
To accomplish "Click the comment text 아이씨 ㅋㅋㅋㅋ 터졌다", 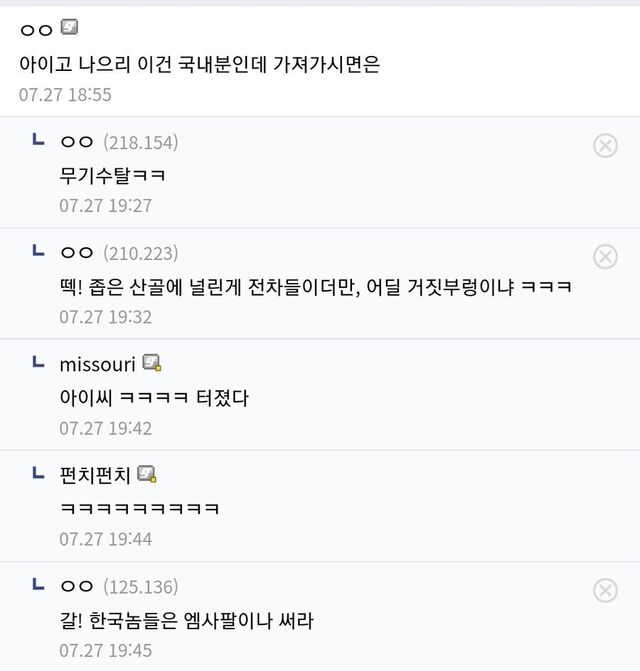I will click(153, 397).
